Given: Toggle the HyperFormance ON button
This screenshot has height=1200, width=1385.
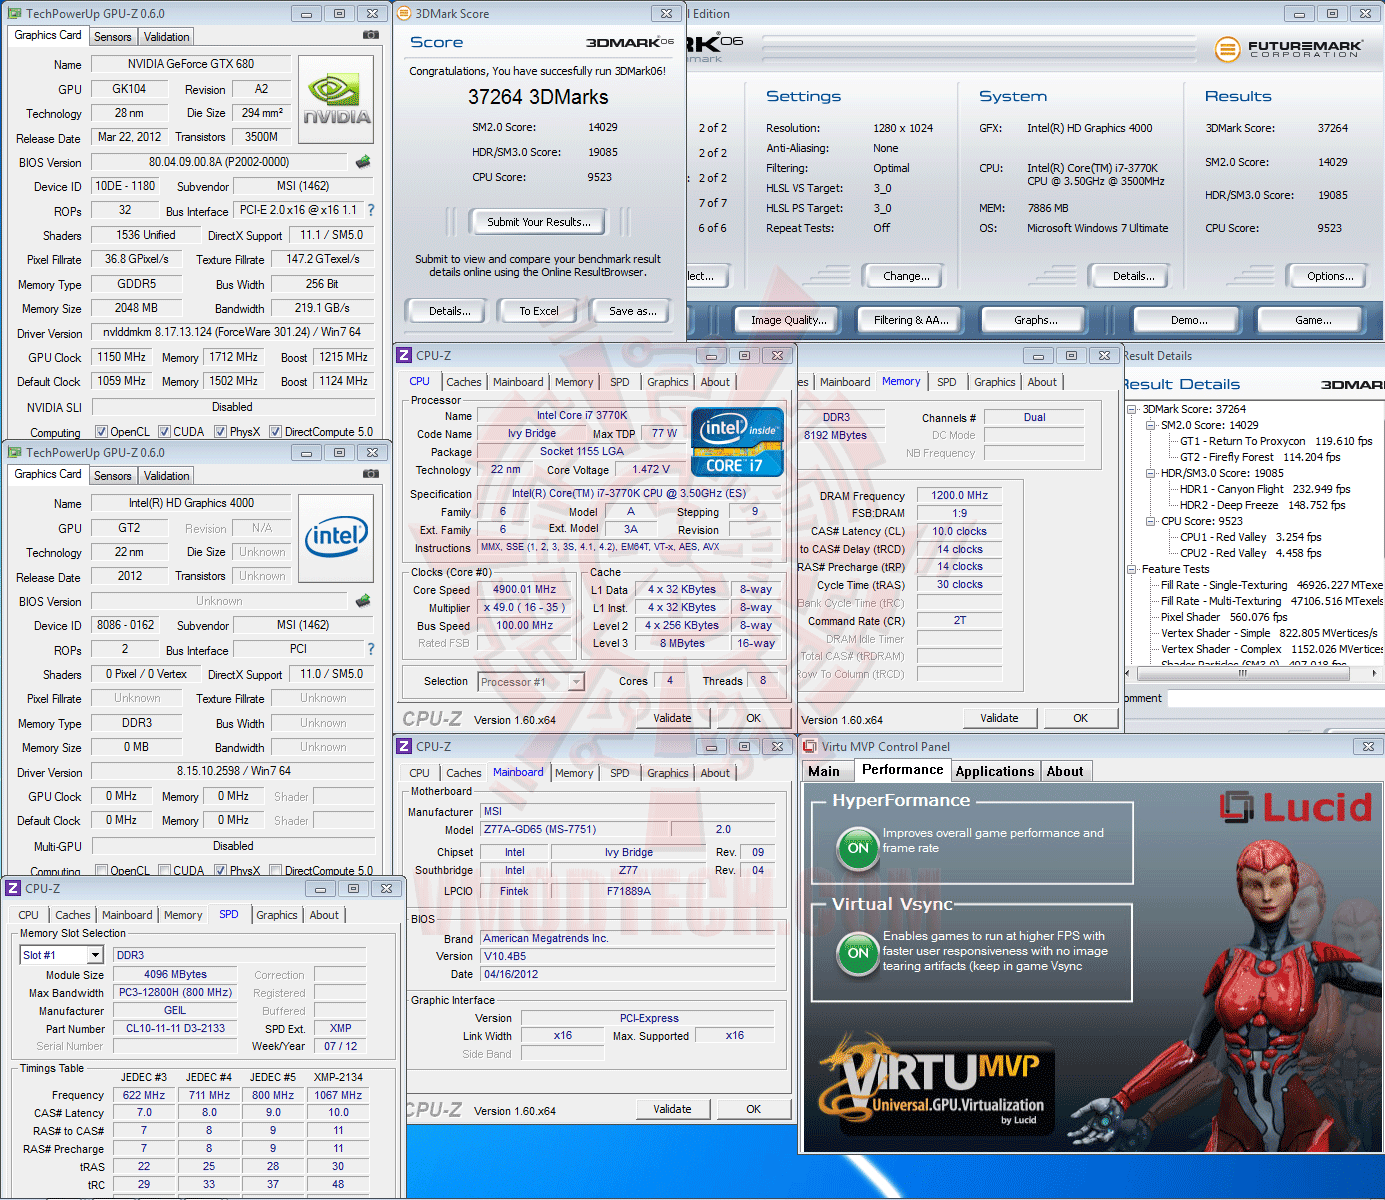Looking at the screenshot, I should (858, 848).
